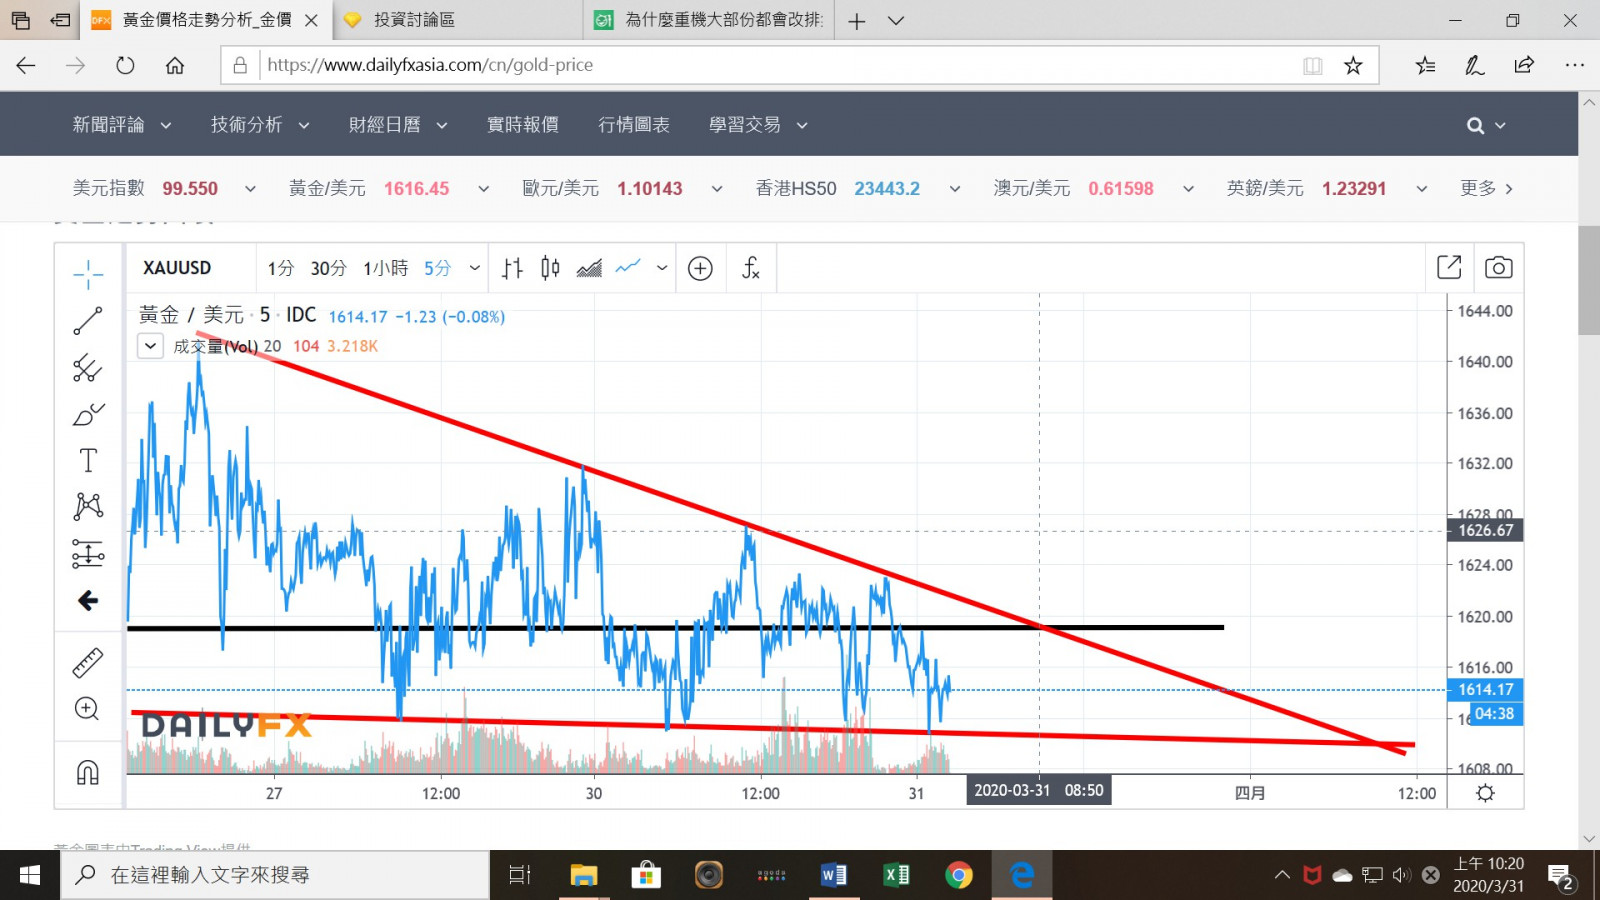Add a compare symbol

point(700,268)
